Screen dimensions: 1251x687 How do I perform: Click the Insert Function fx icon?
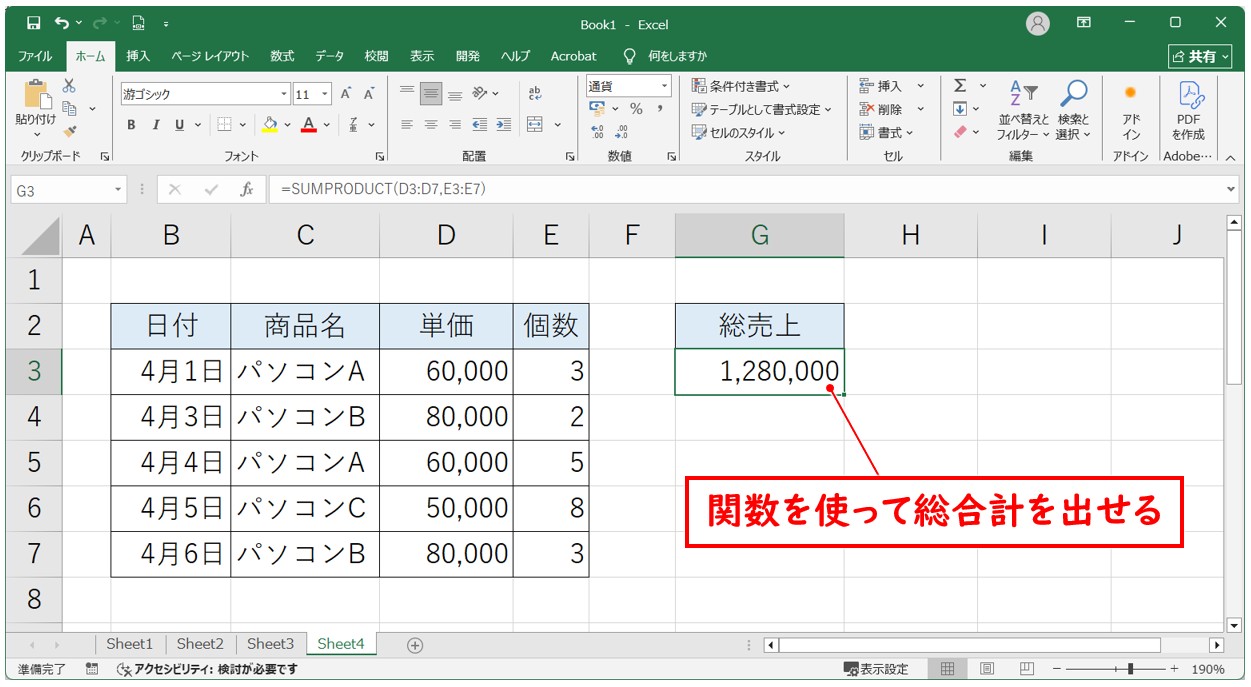point(246,189)
